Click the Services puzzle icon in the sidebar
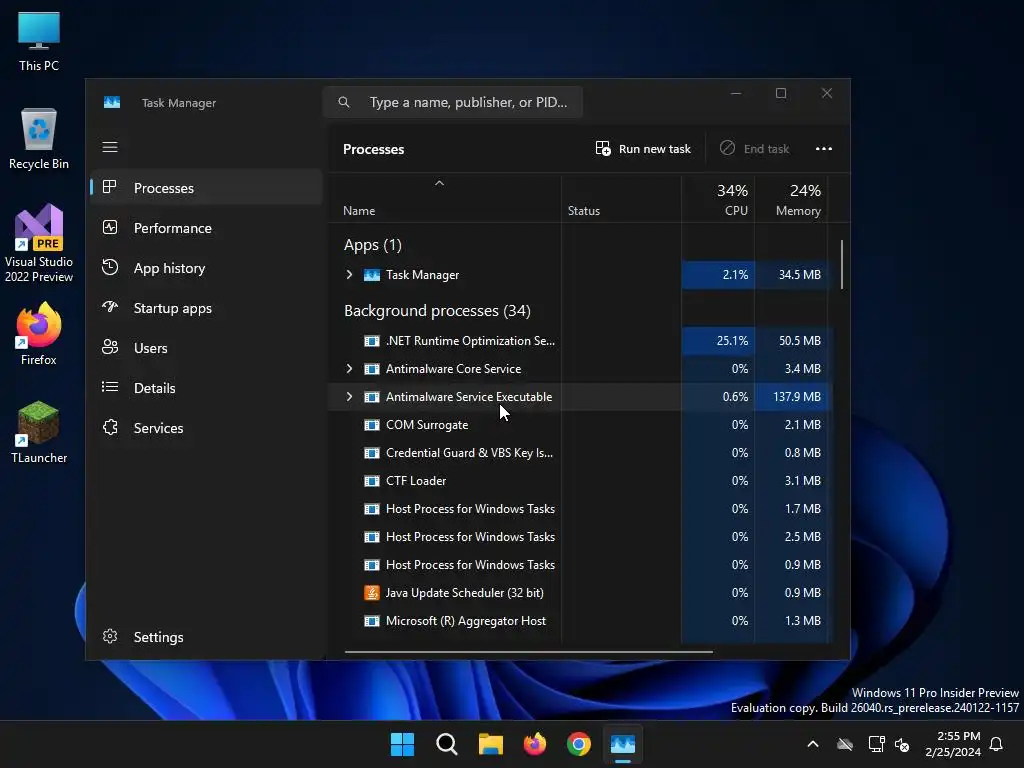The width and height of the screenshot is (1024, 768). 110,427
